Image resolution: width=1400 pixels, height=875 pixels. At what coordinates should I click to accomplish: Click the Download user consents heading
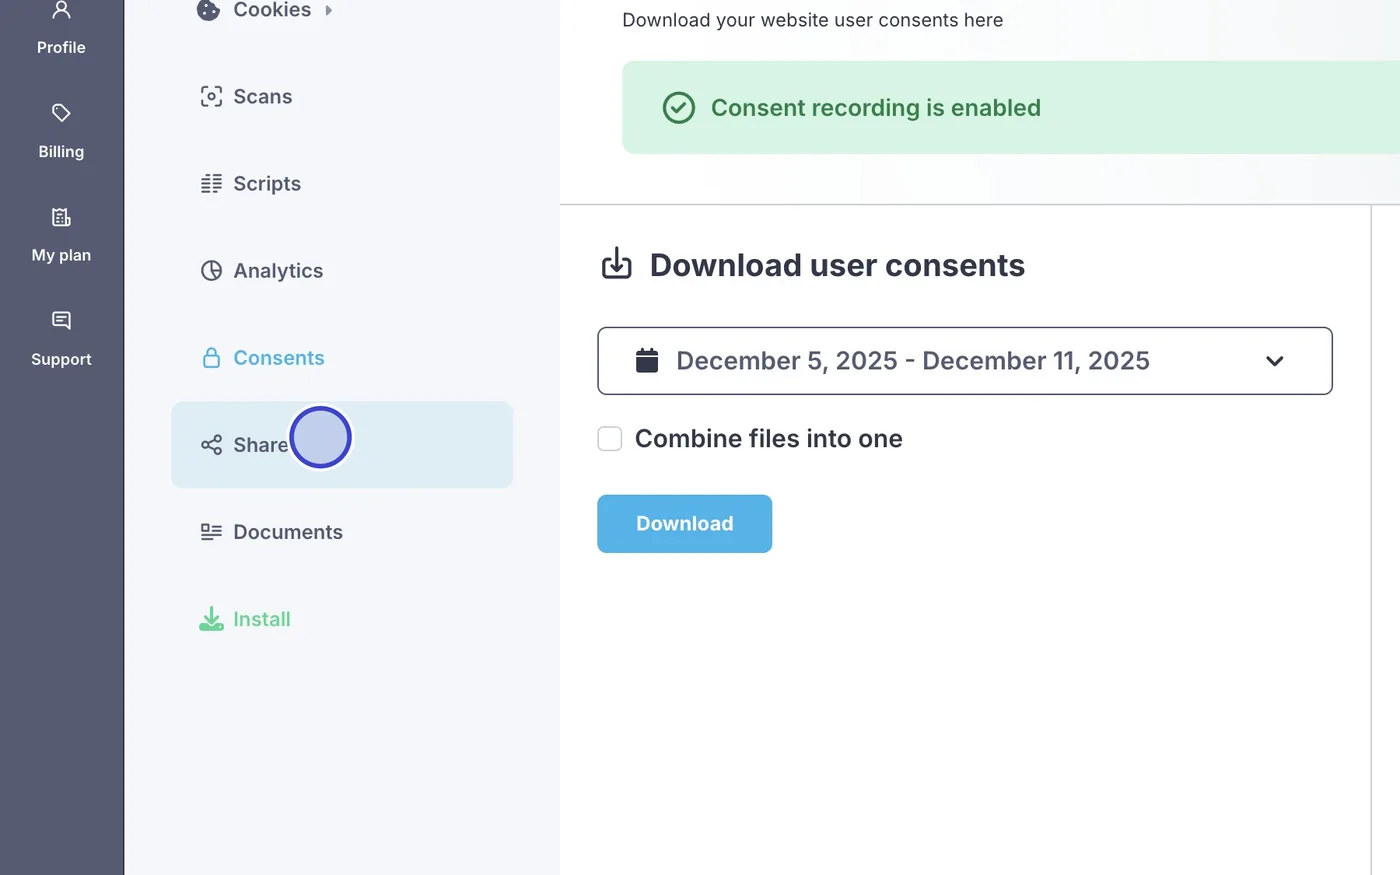[x=837, y=265]
